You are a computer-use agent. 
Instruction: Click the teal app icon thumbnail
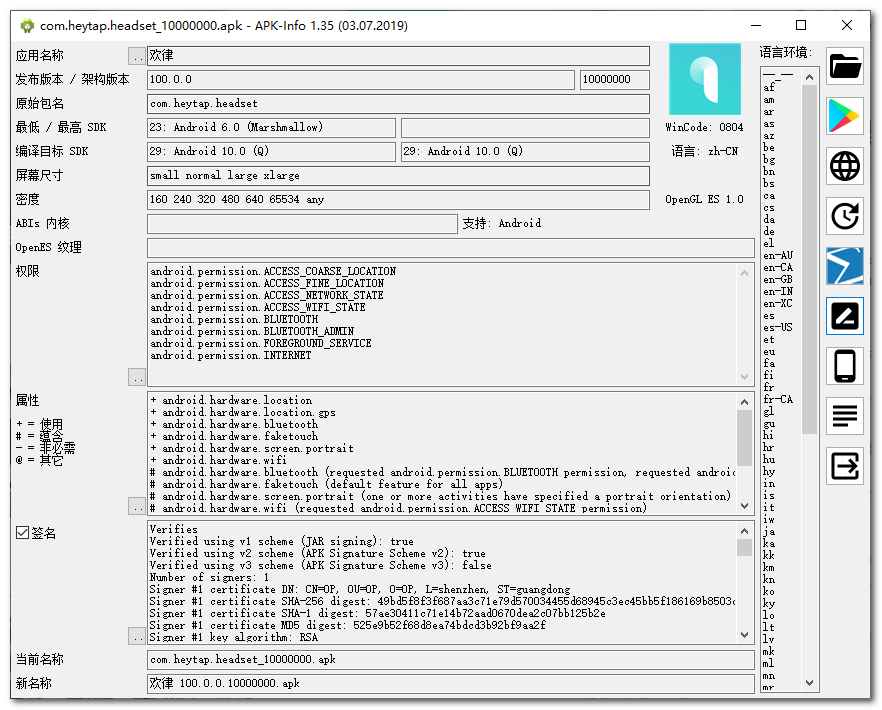(x=704, y=80)
